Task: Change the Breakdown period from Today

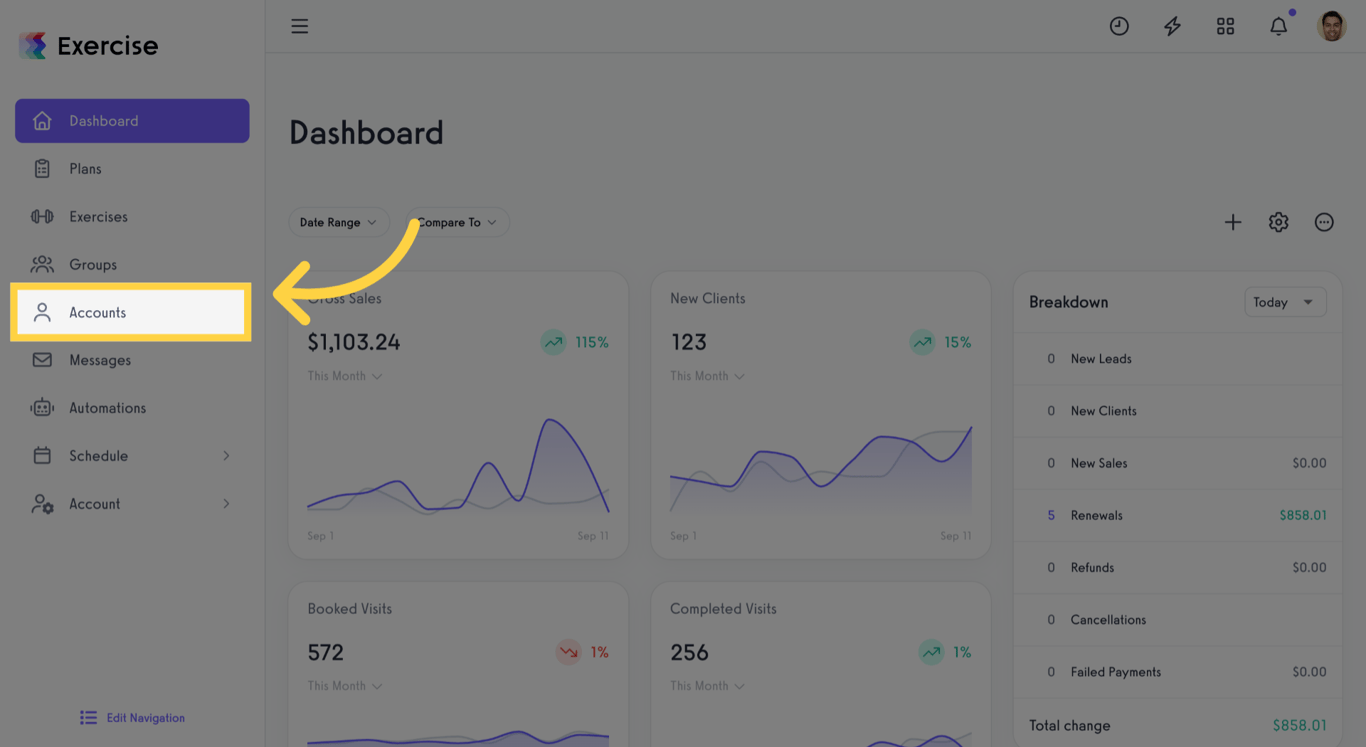Action: pos(1285,302)
